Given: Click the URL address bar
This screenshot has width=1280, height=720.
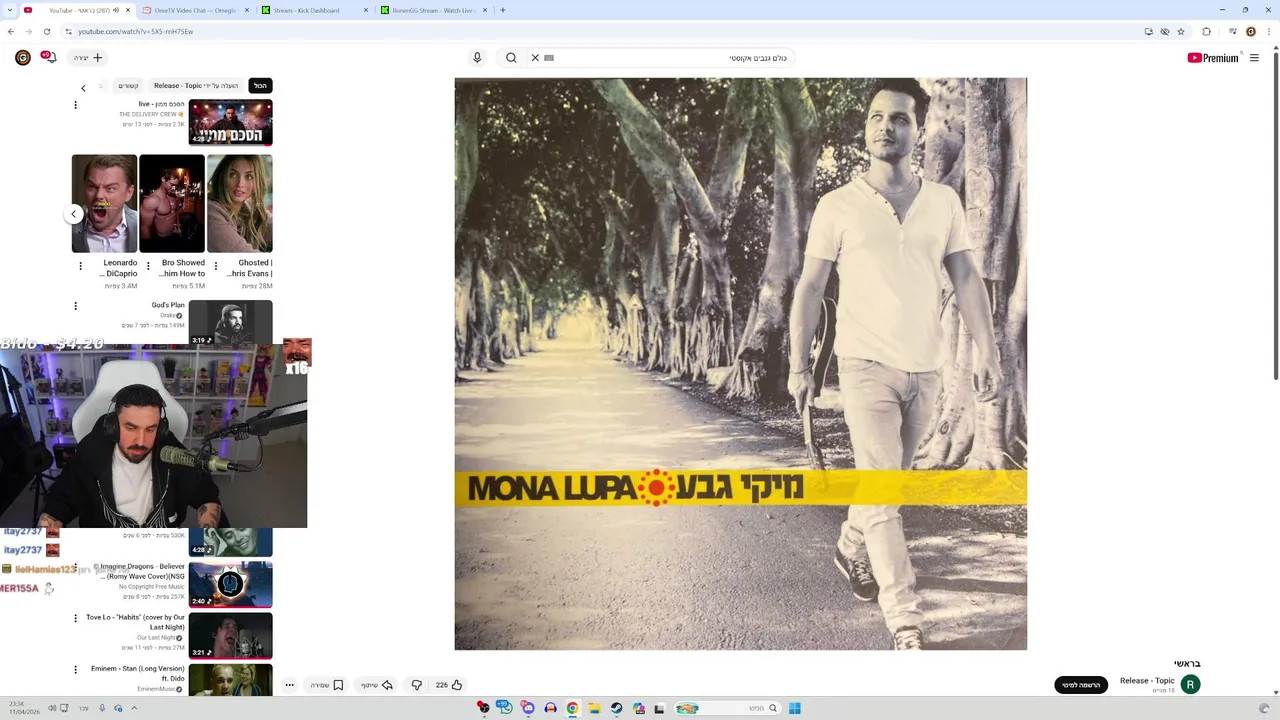Looking at the screenshot, I should click(600, 31).
